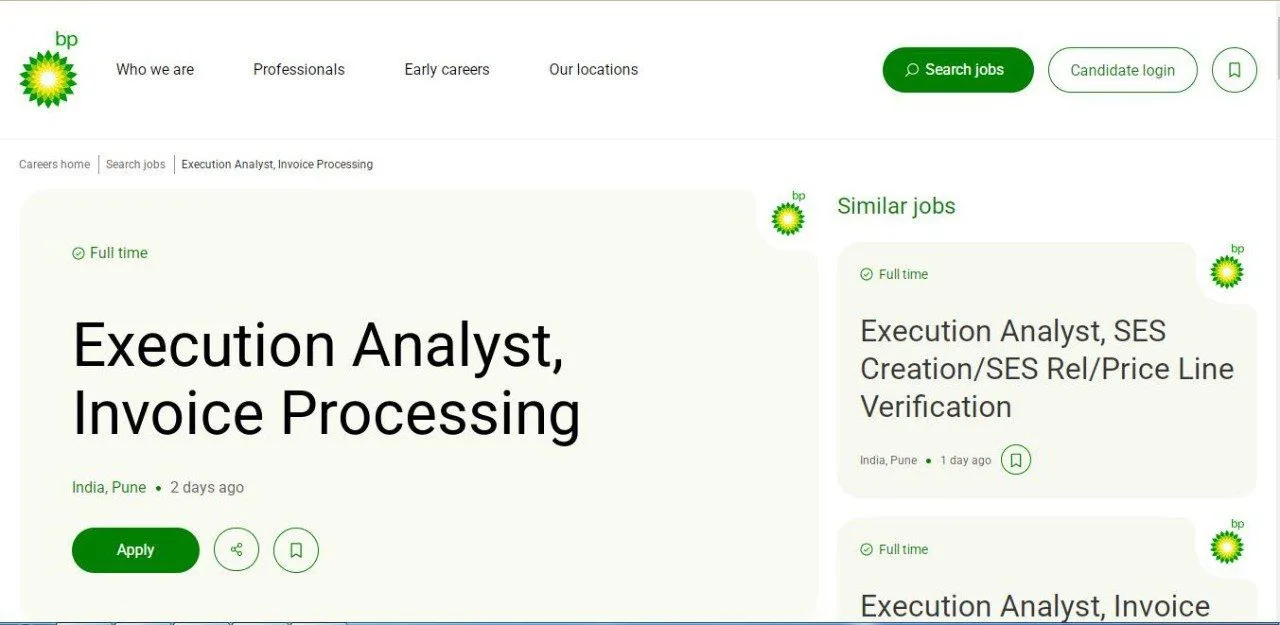This screenshot has height=625, width=1280.
Task: Go to Search jobs breadcrumb link
Action: click(135, 164)
